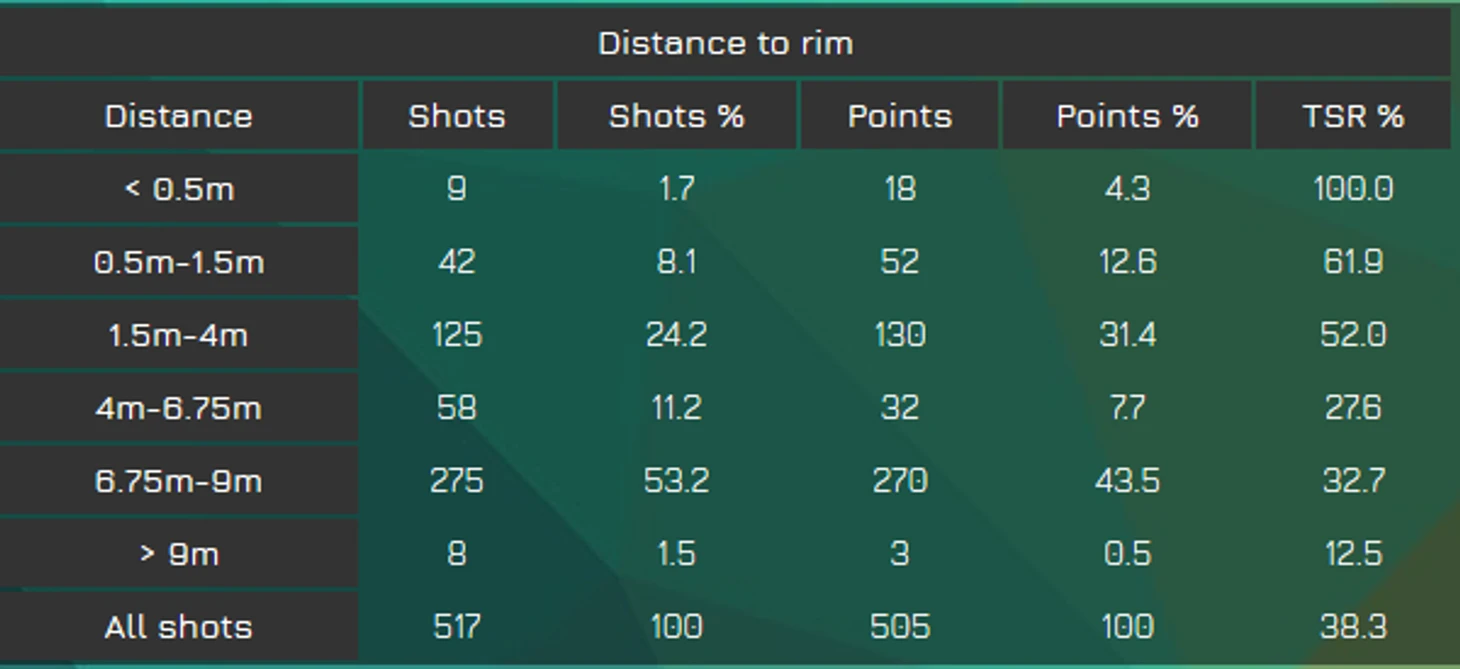Click the 38.3 overall TSR % cell
This screenshot has width=1460, height=669.
(x=1352, y=627)
